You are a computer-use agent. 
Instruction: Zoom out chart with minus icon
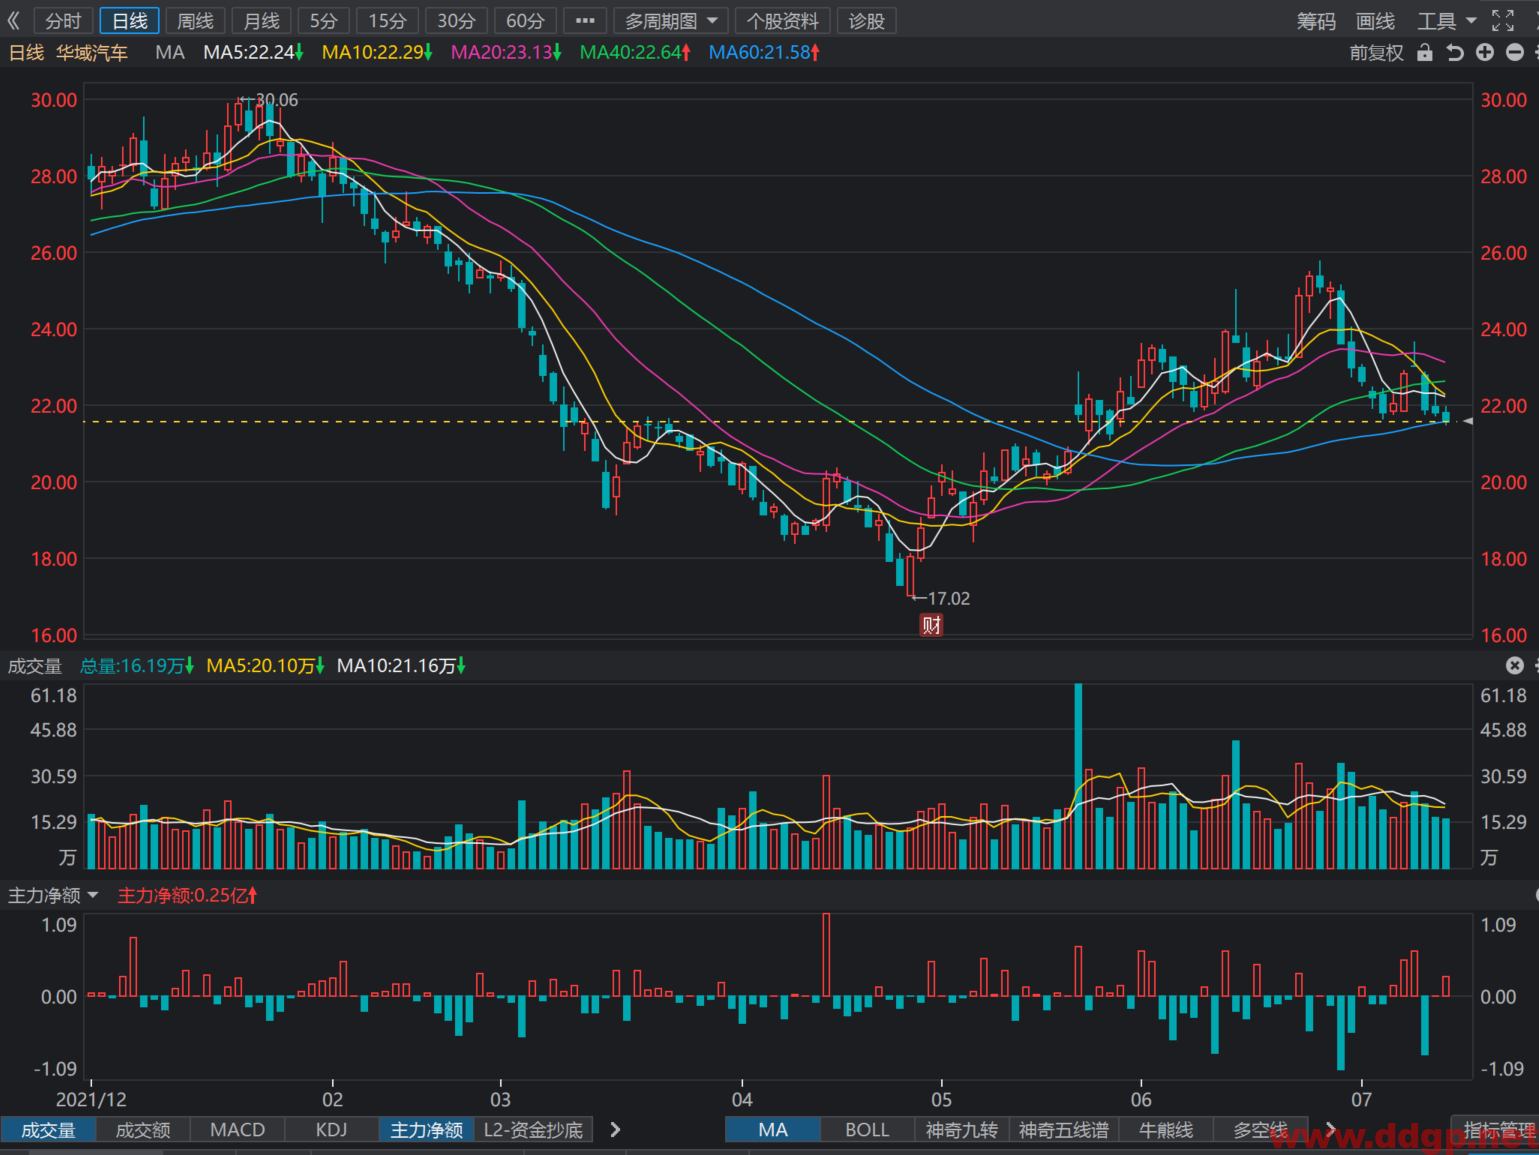click(1515, 53)
